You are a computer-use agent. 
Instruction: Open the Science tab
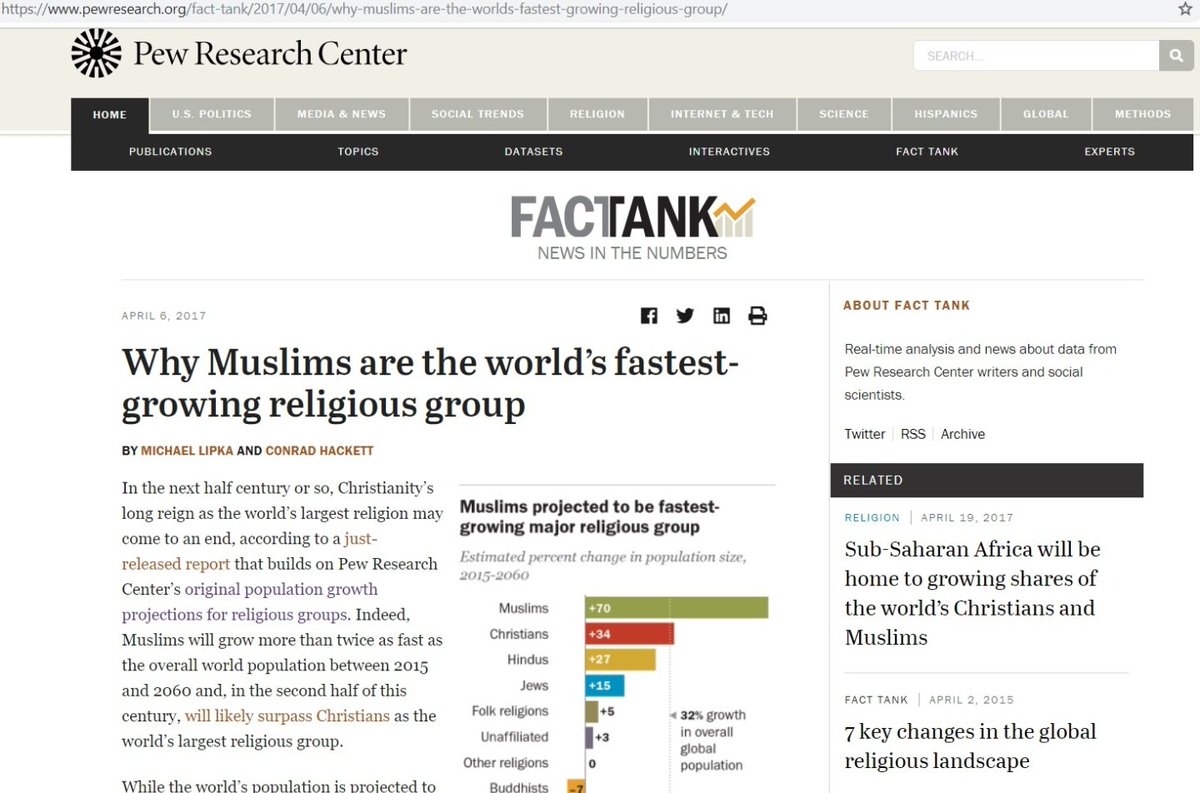pyautogui.click(x=844, y=114)
